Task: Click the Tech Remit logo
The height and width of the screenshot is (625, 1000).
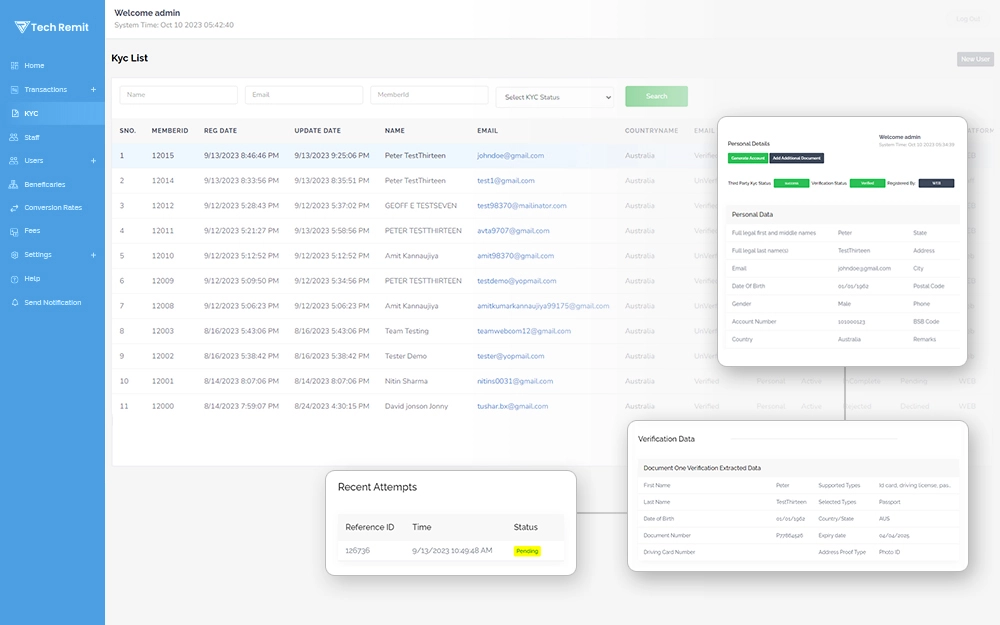Action: tap(52, 27)
